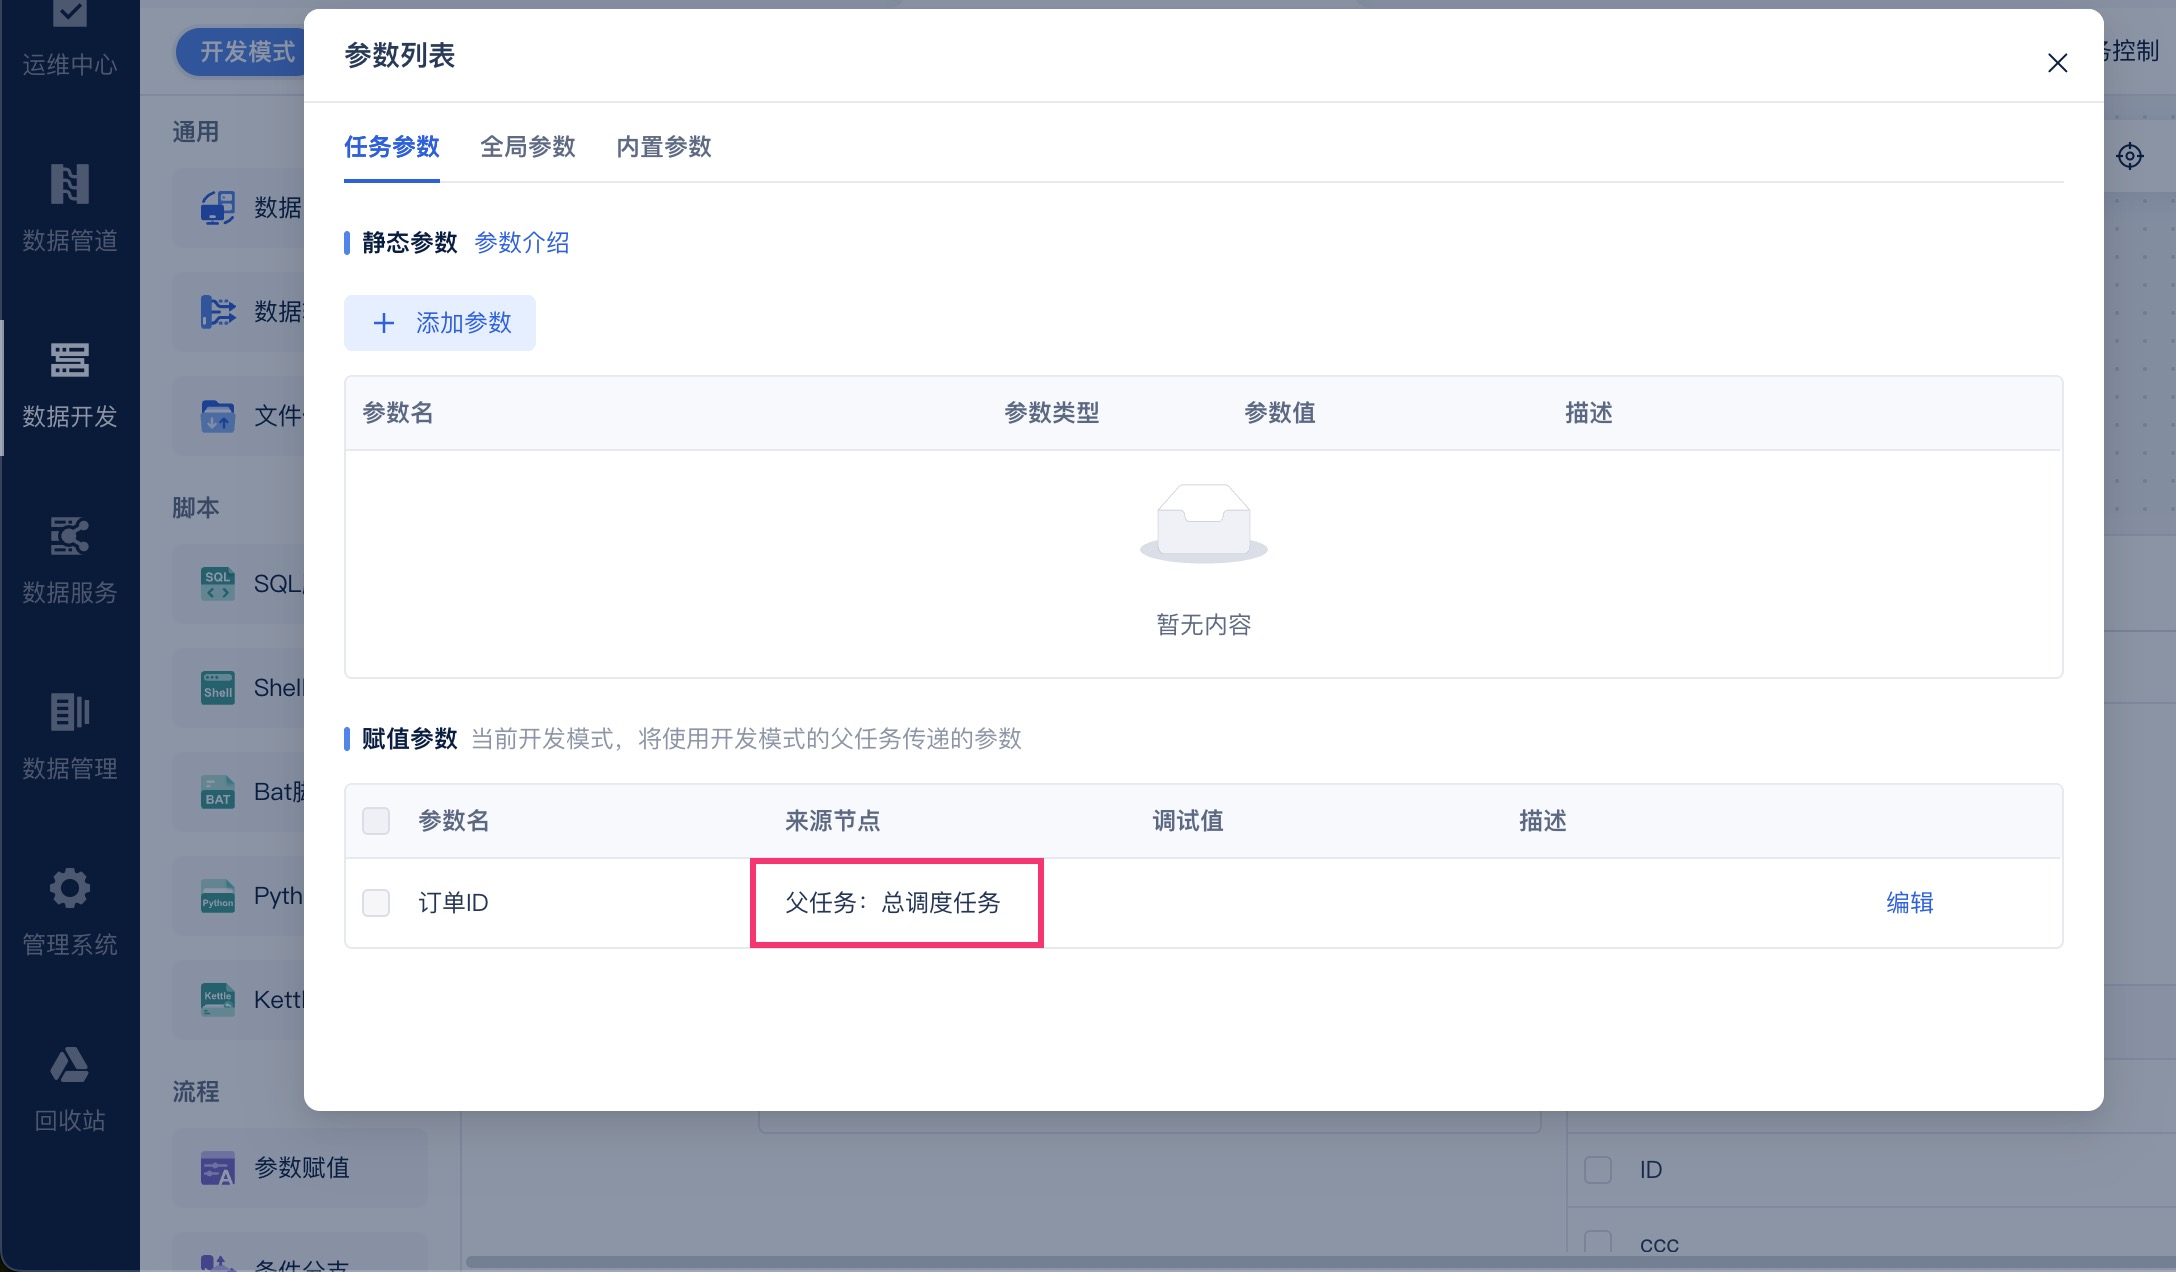Select the 订单ID parameter name
The image size is (2176, 1272).
tap(453, 903)
